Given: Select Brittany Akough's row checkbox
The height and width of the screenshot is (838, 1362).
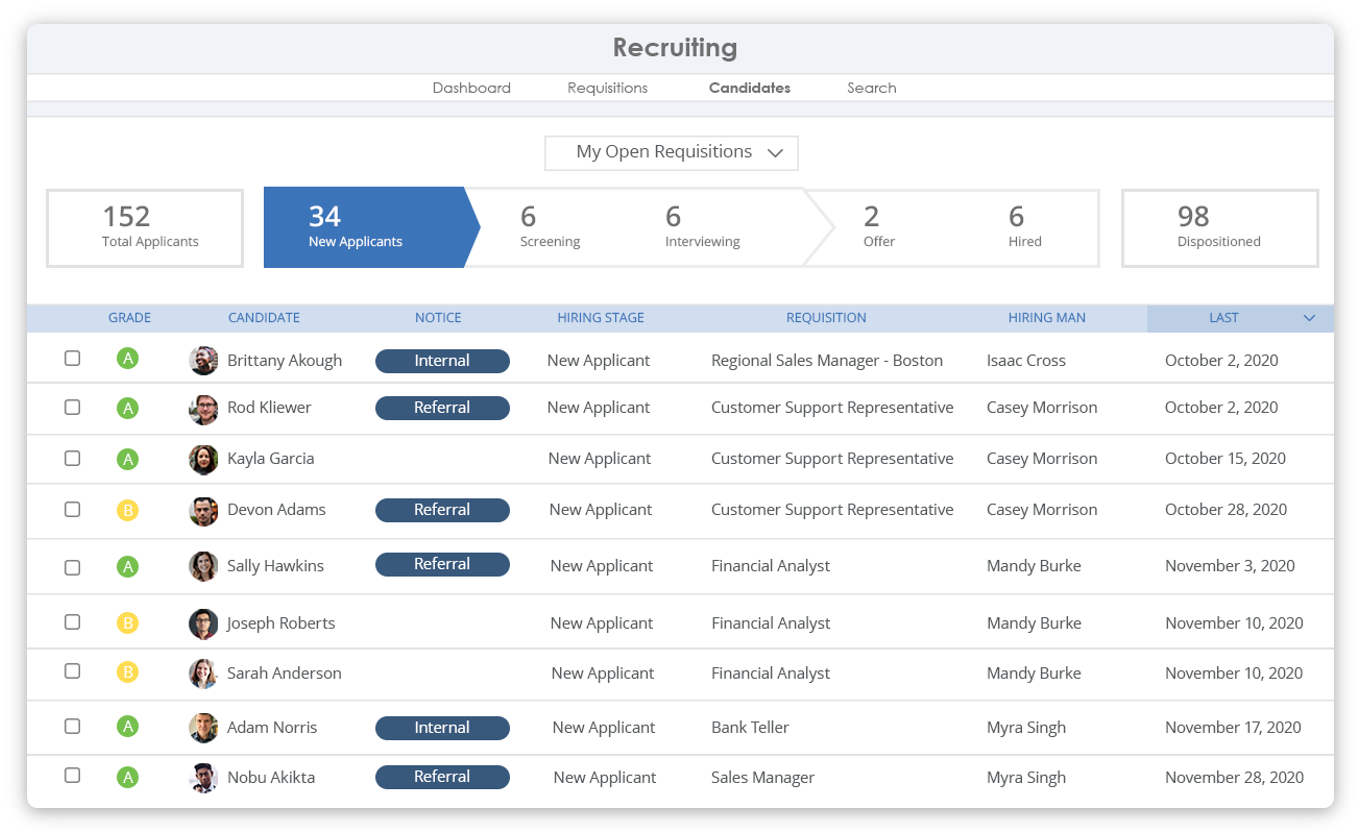Looking at the screenshot, I should click(x=72, y=357).
